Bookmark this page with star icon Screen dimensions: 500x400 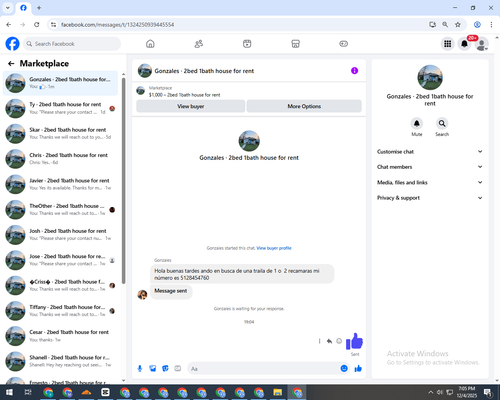coord(458,25)
